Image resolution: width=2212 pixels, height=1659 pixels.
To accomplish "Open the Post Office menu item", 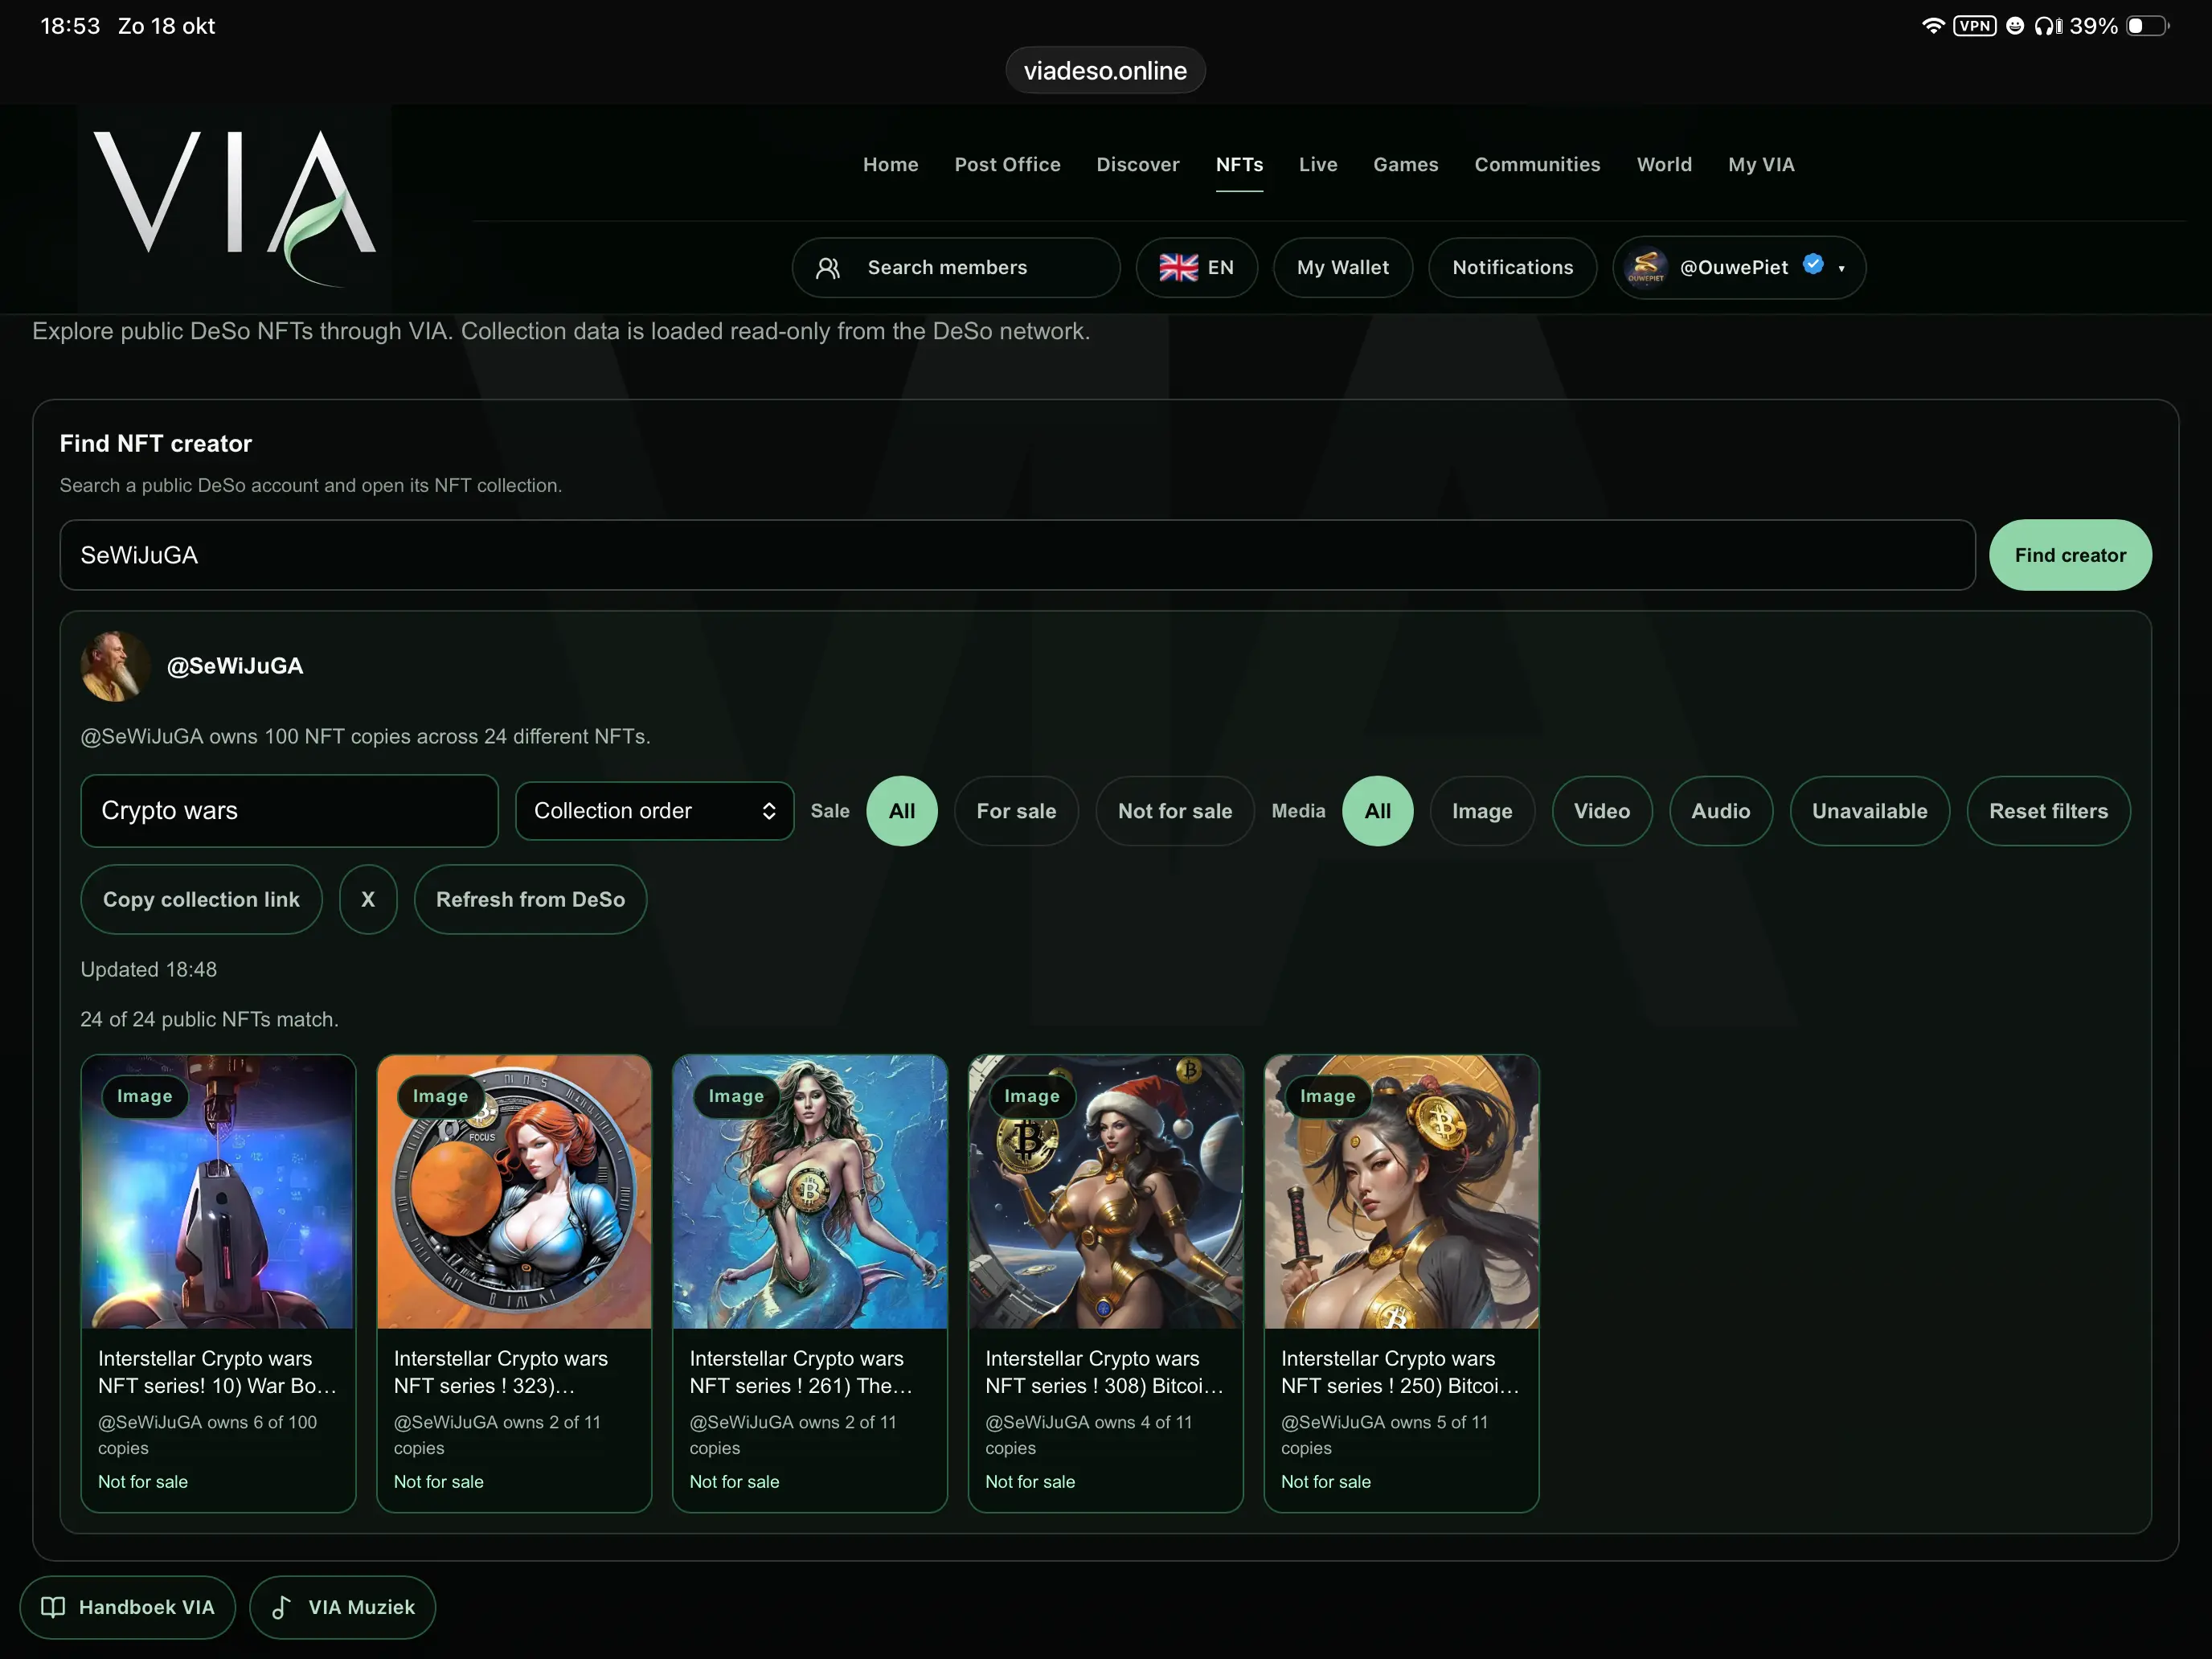I will [1007, 165].
